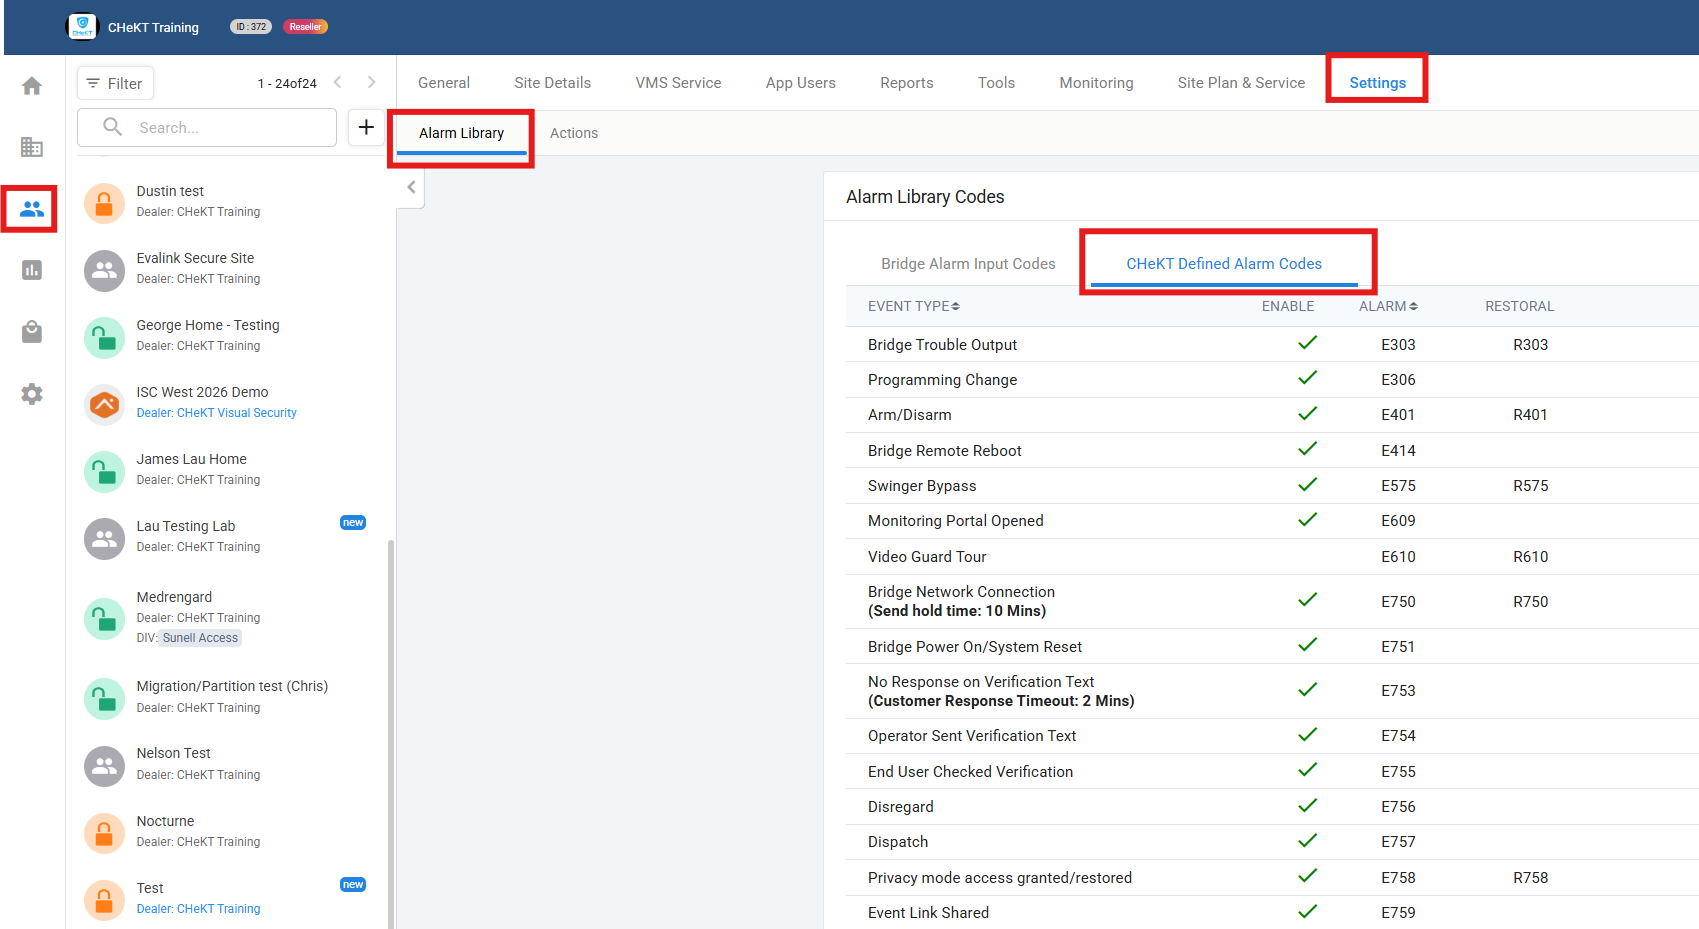Image resolution: width=1699 pixels, height=929 pixels.
Task: Open the Actions sub-tab
Action: click(x=573, y=133)
